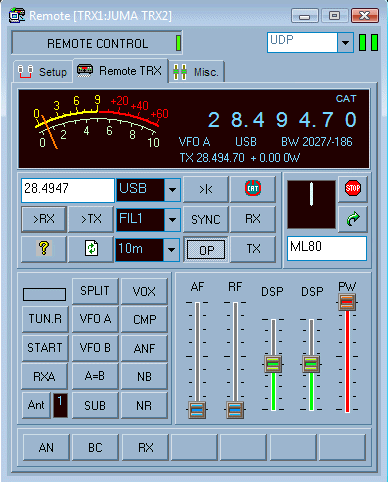Toggle the SUB button
The image size is (388, 482).
click(x=95, y=406)
